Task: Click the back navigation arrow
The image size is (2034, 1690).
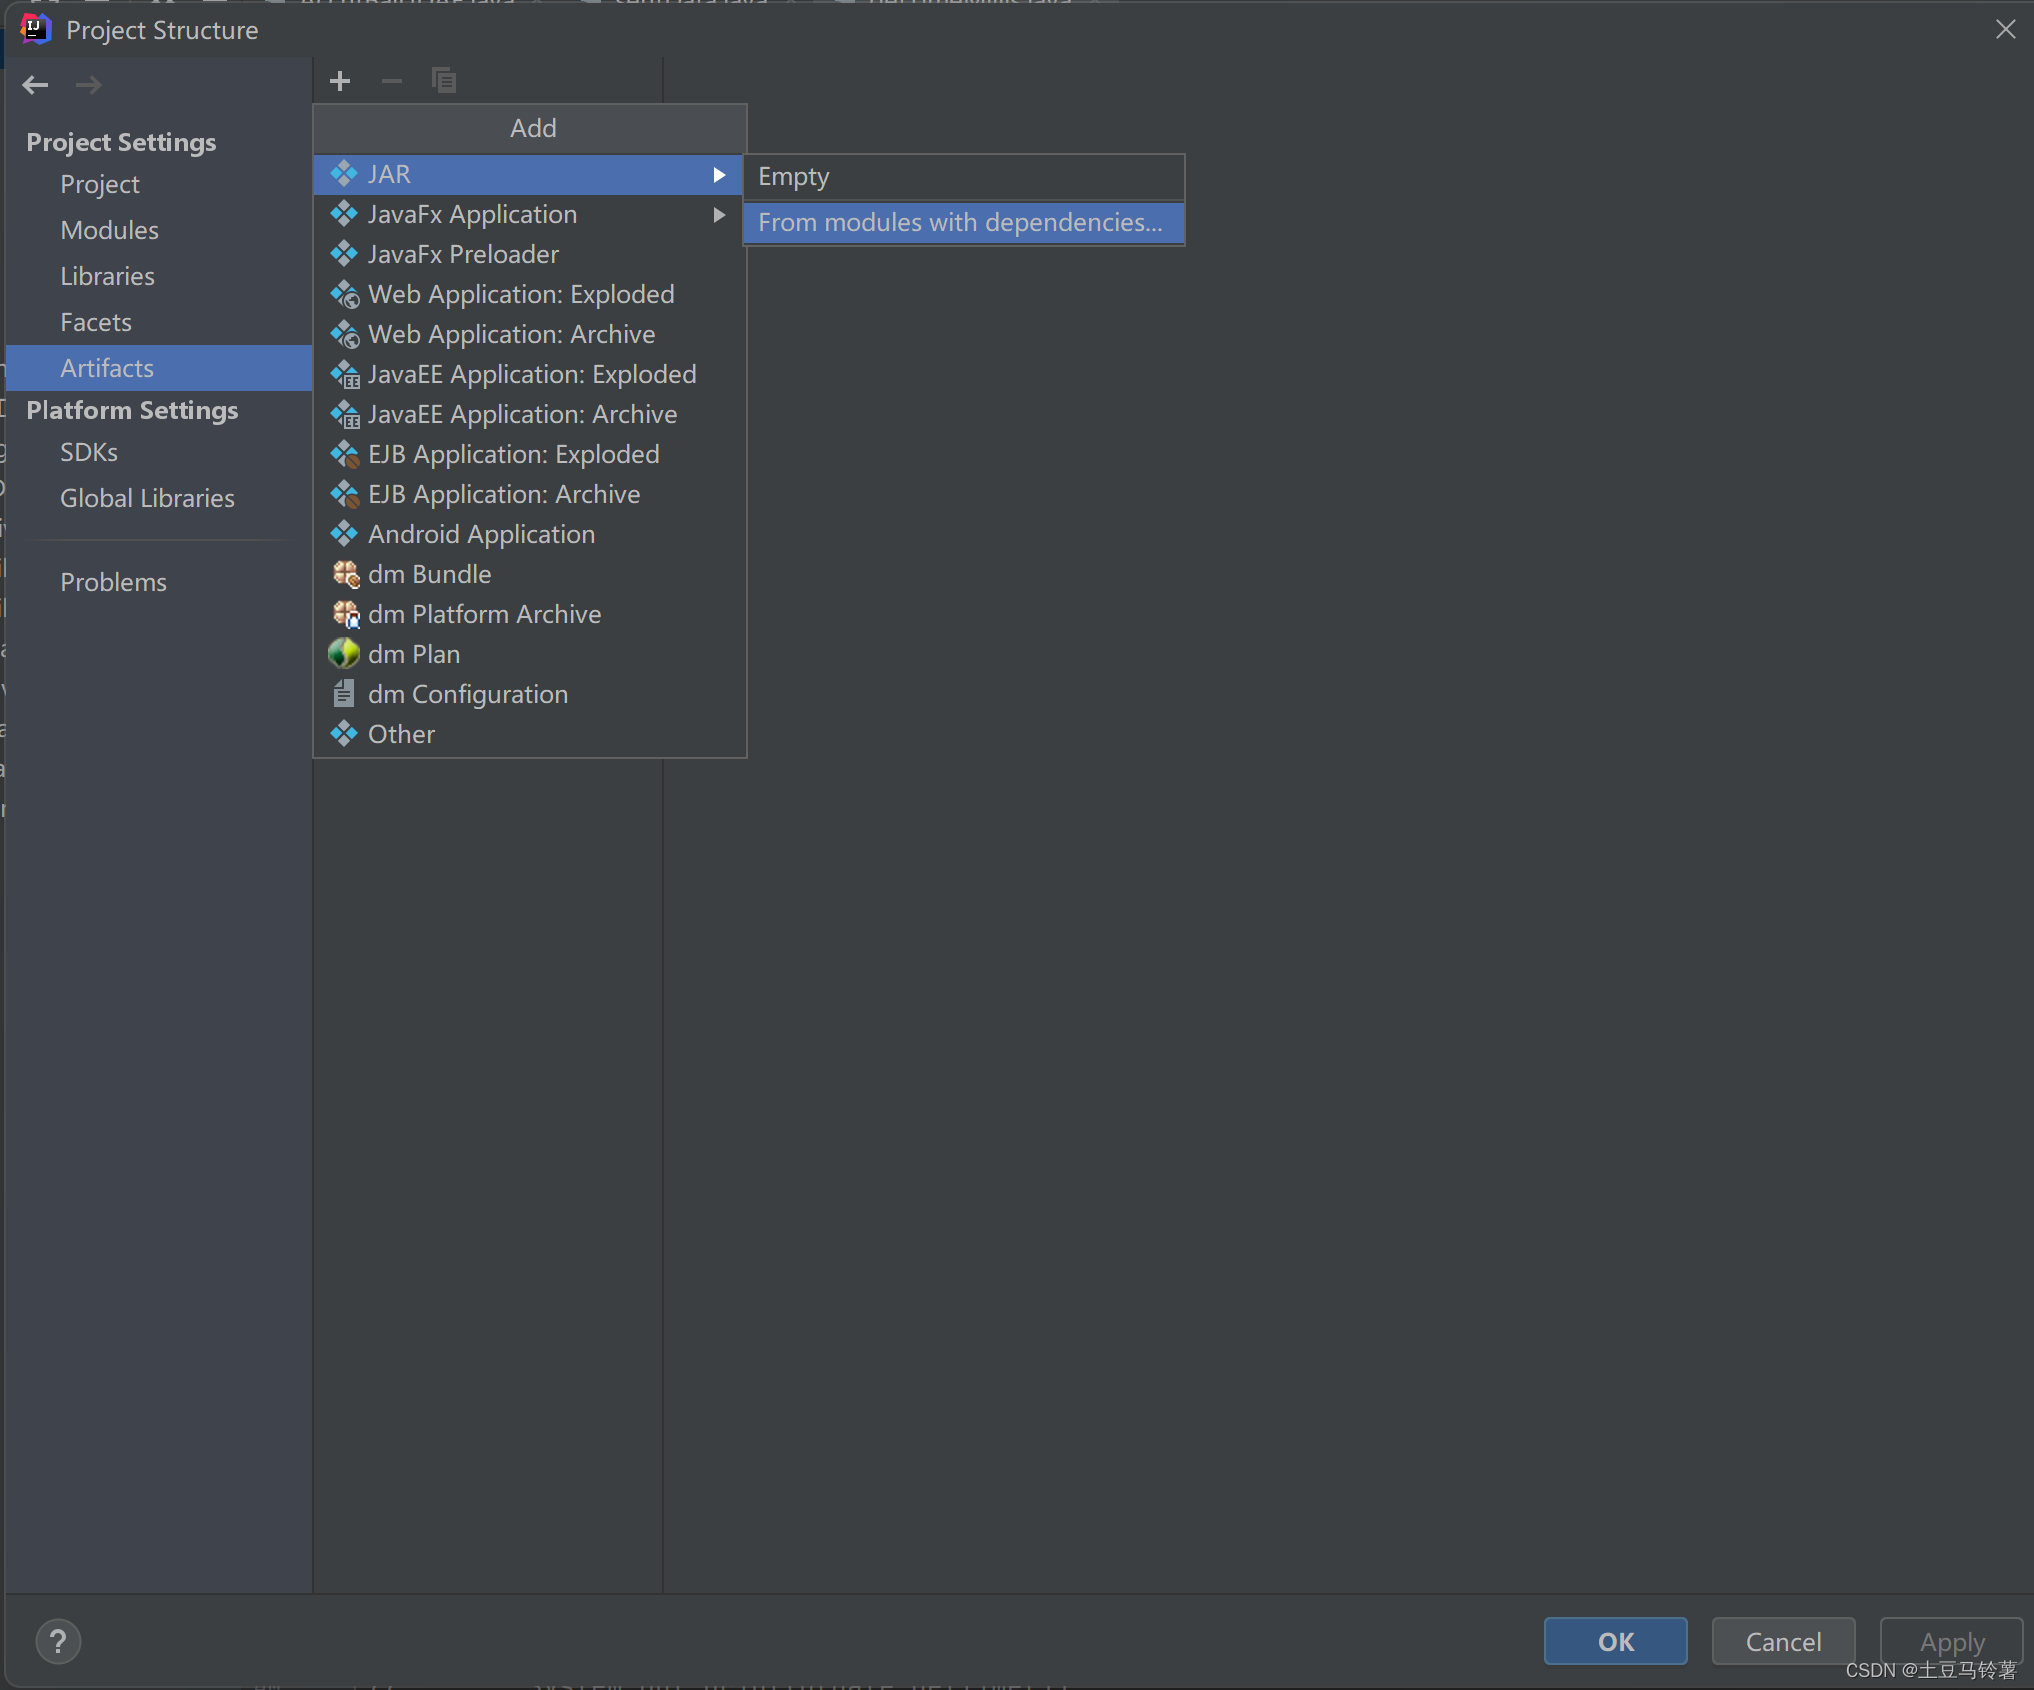Action: pos(35,85)
